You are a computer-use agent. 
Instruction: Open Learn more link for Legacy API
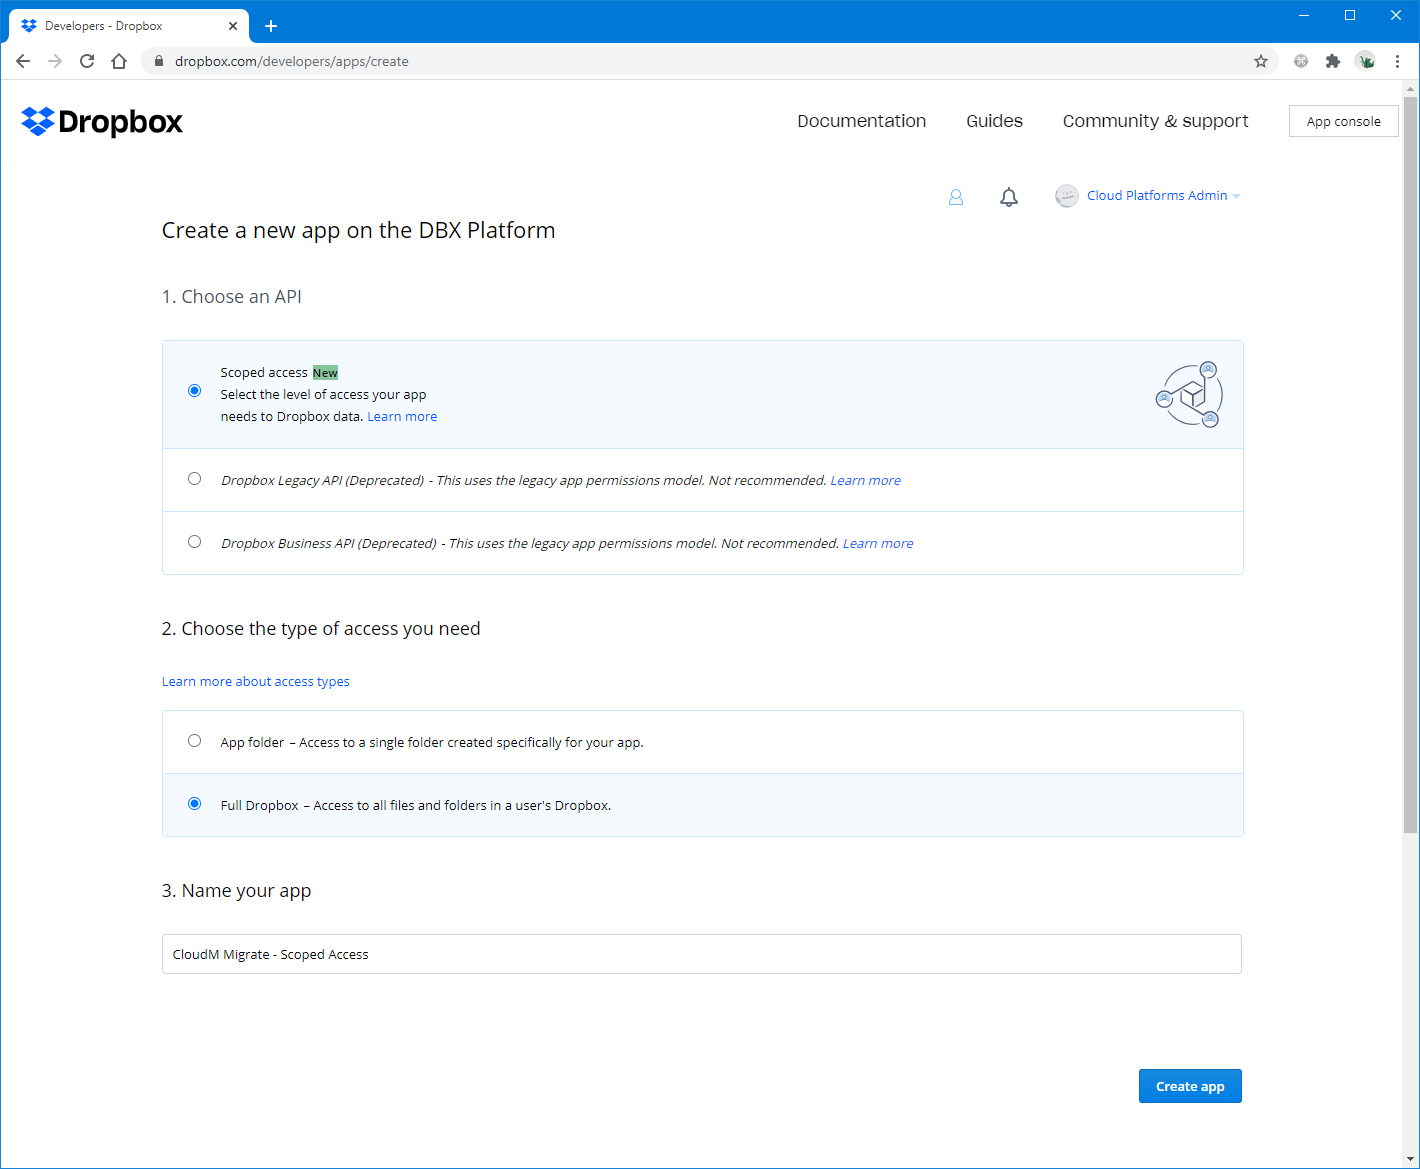coord(865,481)
